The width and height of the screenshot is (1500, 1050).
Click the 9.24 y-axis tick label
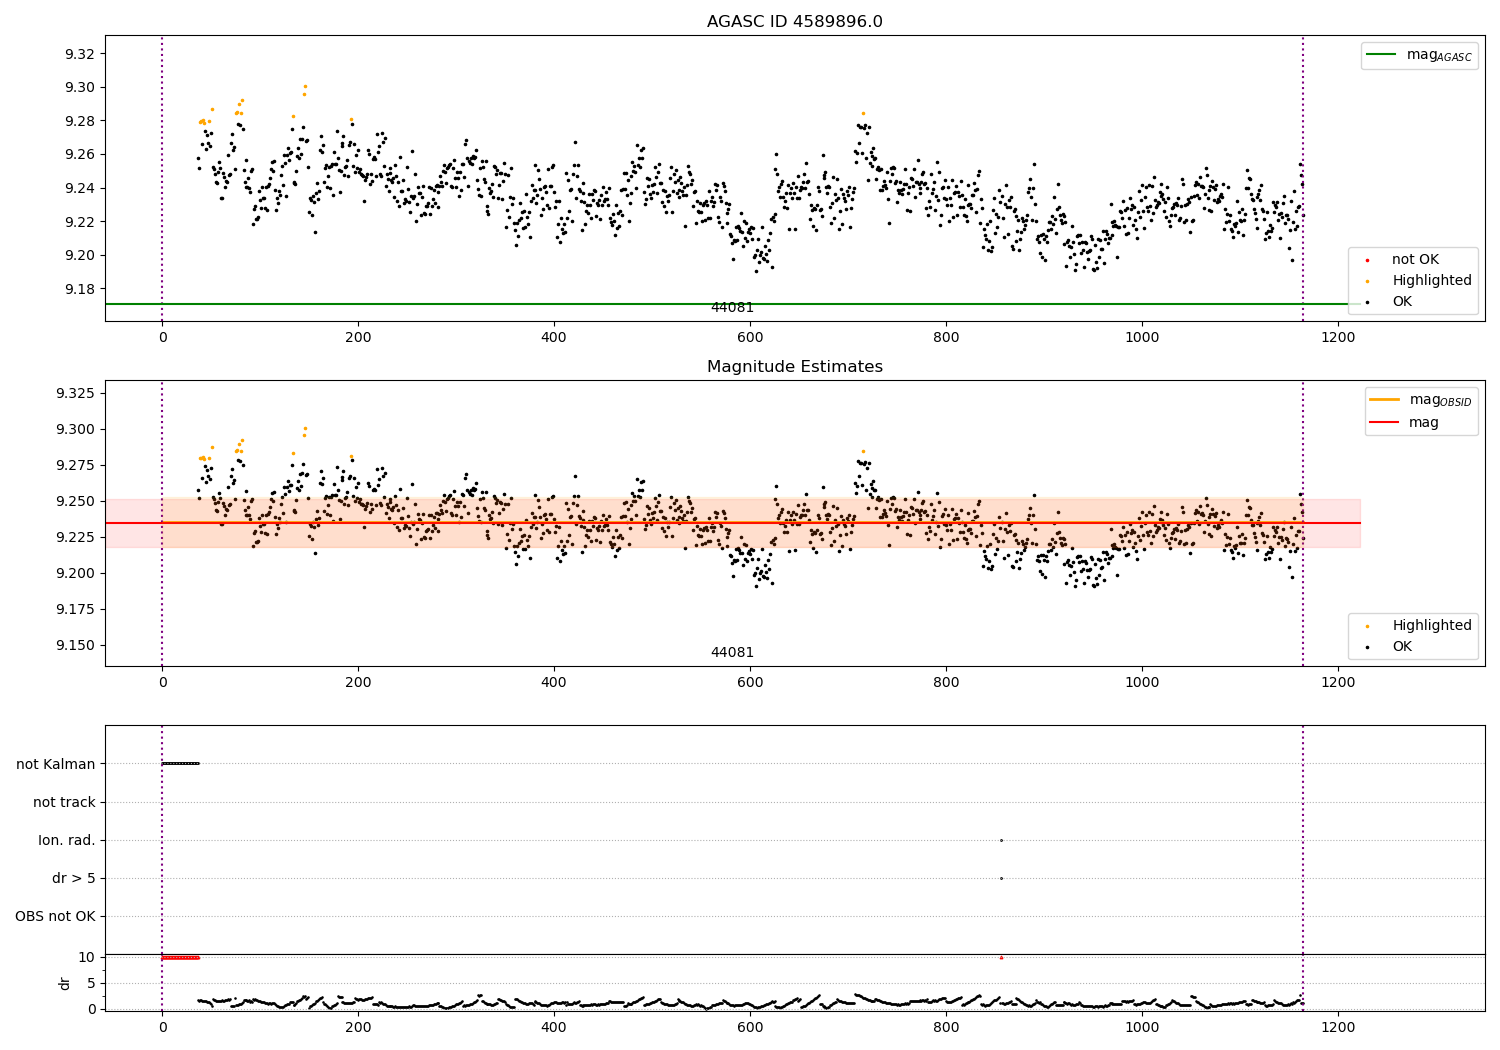[x=78, y=188]
